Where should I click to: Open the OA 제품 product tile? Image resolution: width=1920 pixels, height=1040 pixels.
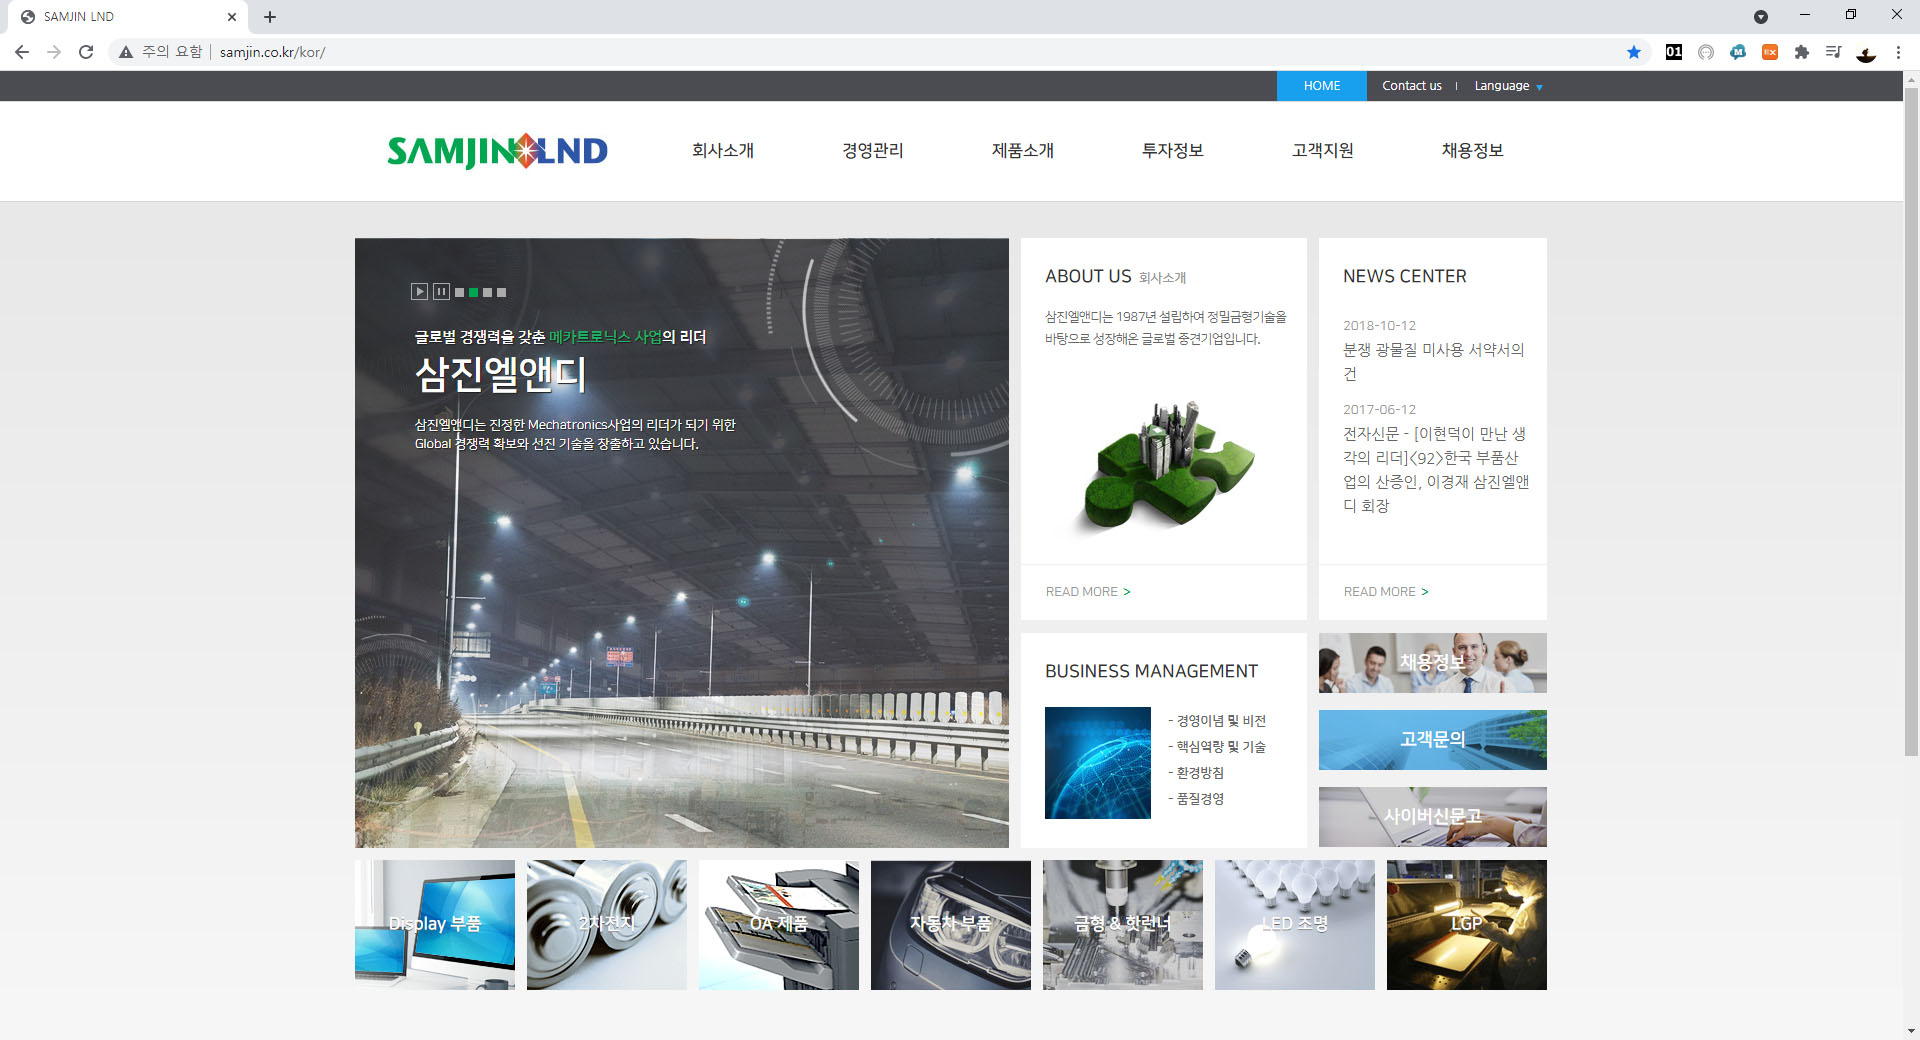pyautogui.click(x=779, y=925)
